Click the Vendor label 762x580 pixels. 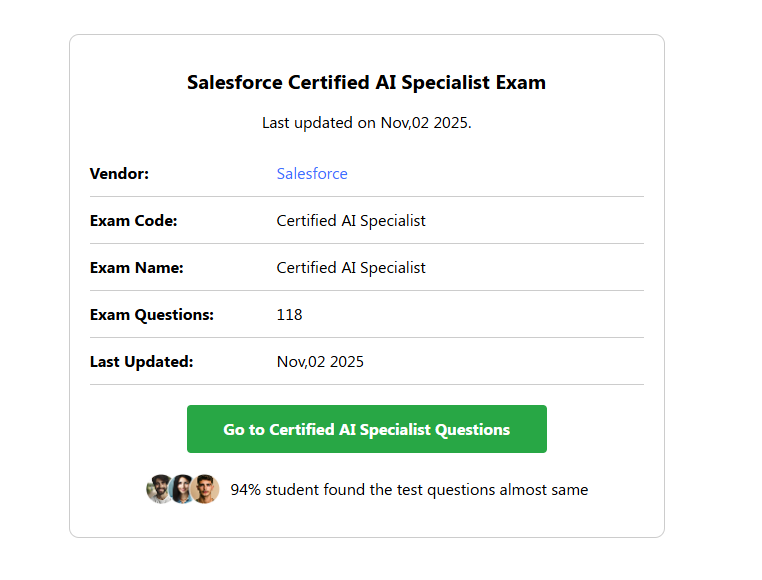click(119, 174)
